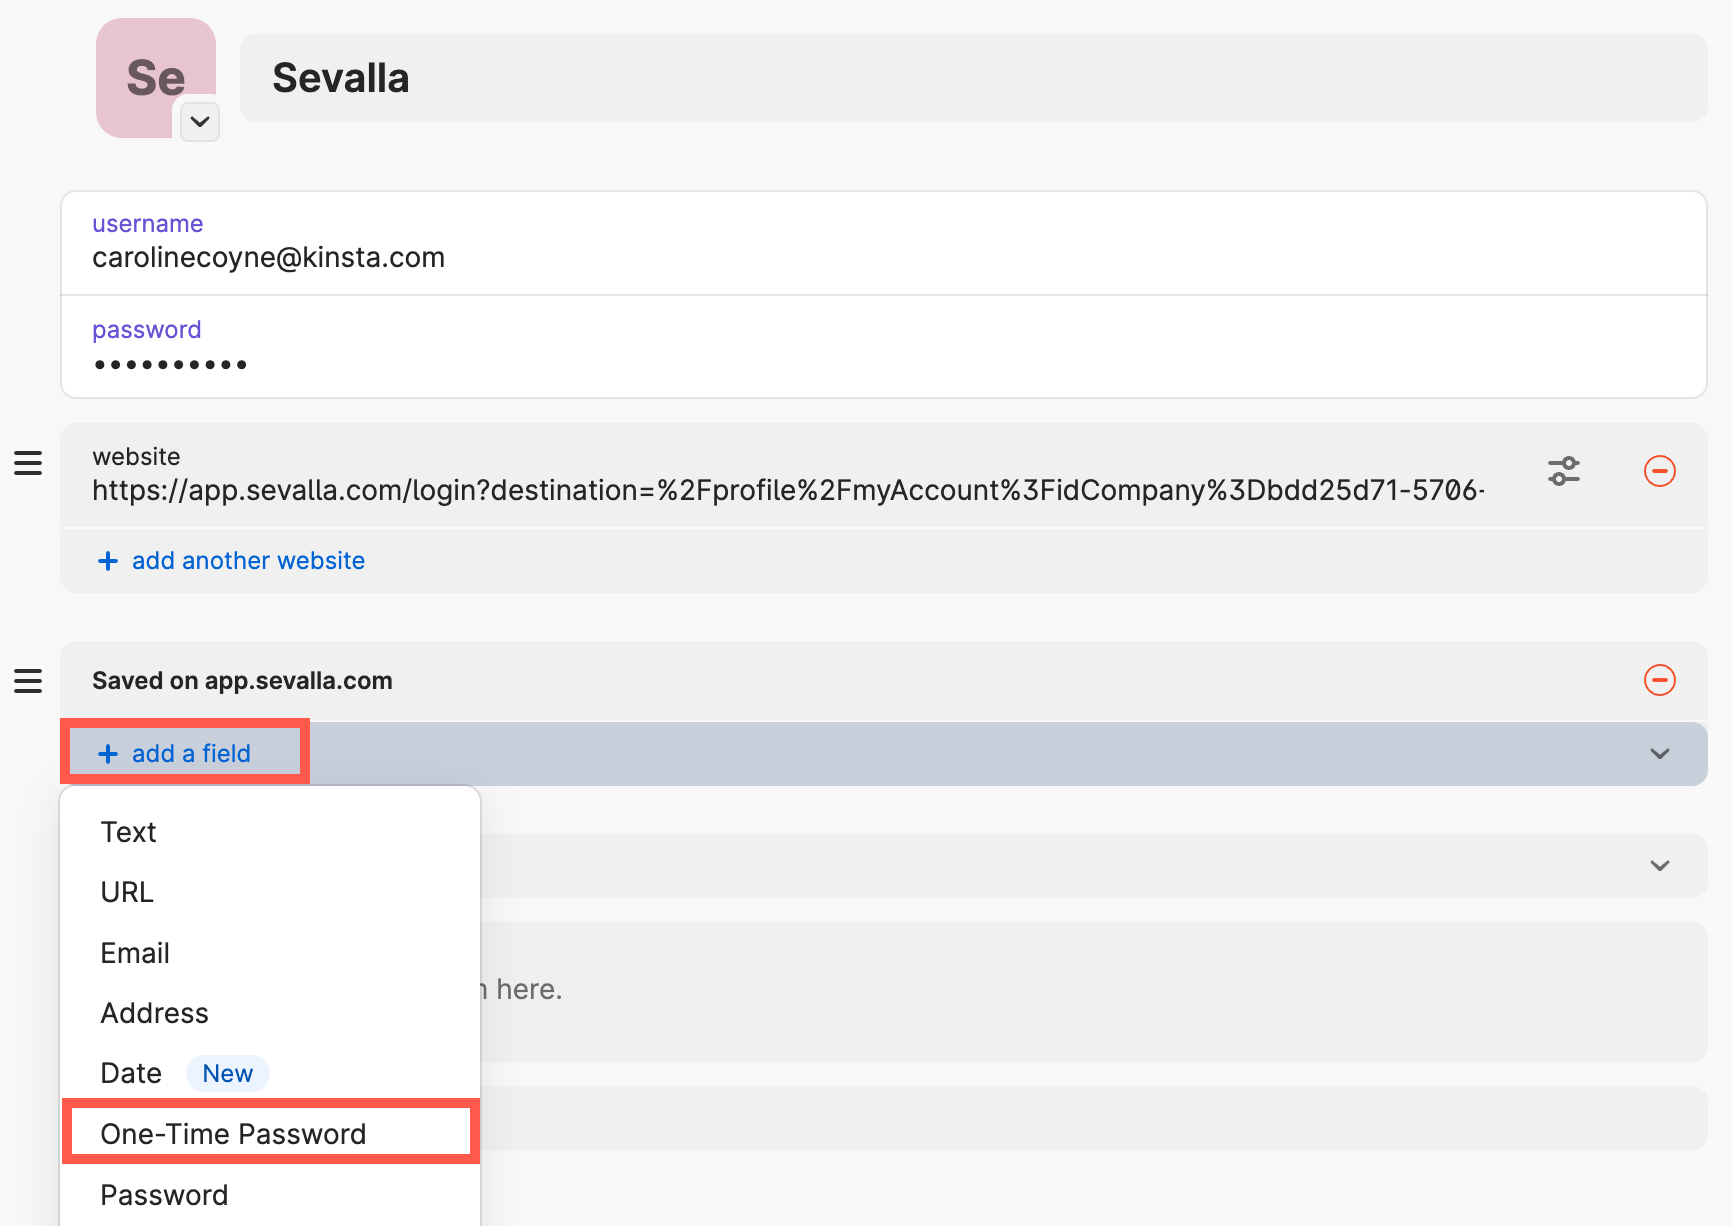Select Email field type
Image resolution: width=1732 pixels, height=1226 pixels.
coord(134,952)
